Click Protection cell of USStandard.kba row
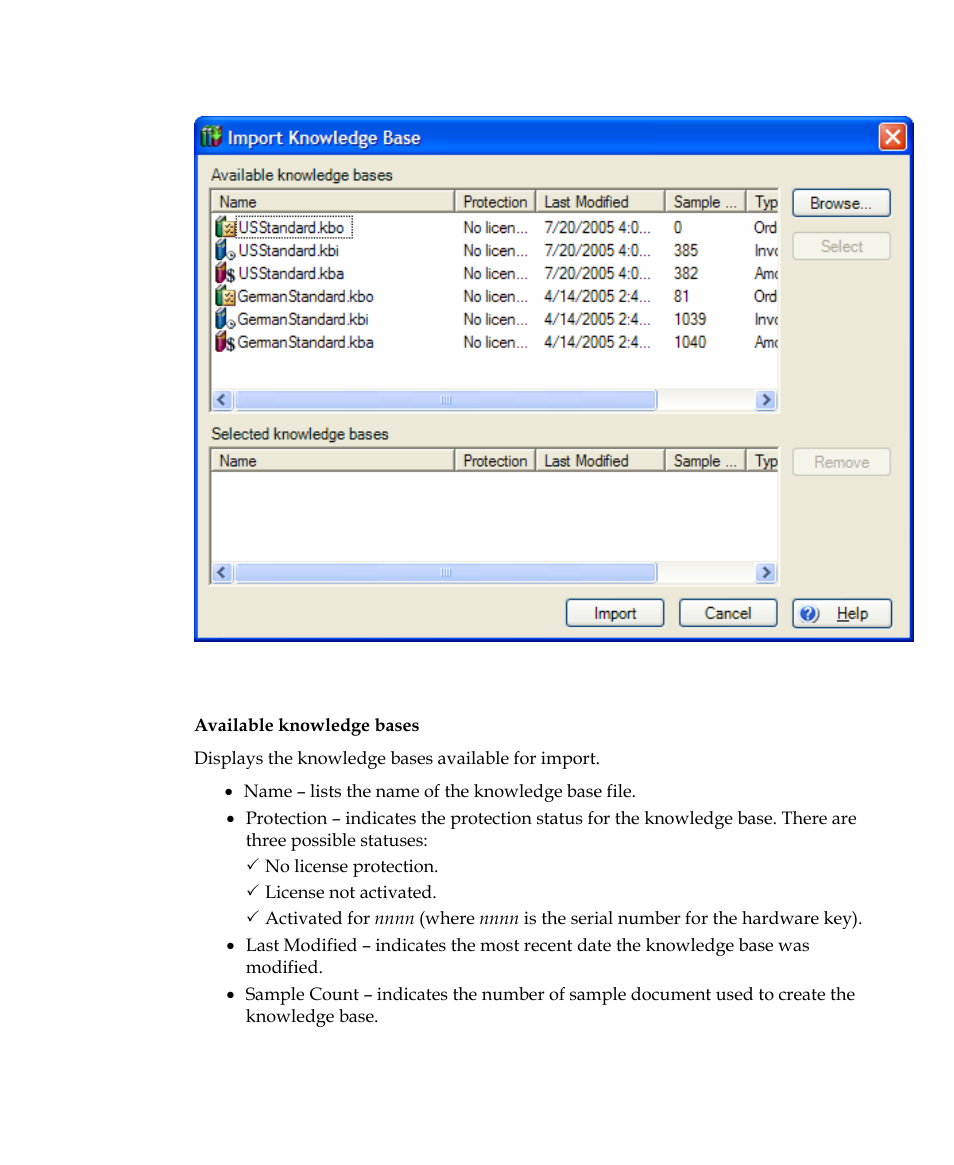The height and width of the screenshot is (1165, 954). (496, 273)
